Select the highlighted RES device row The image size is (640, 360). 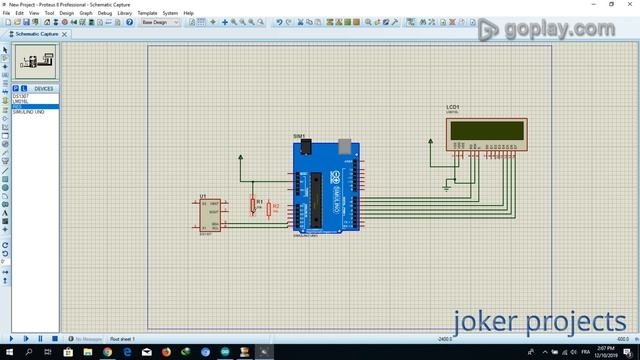(35, 107)
